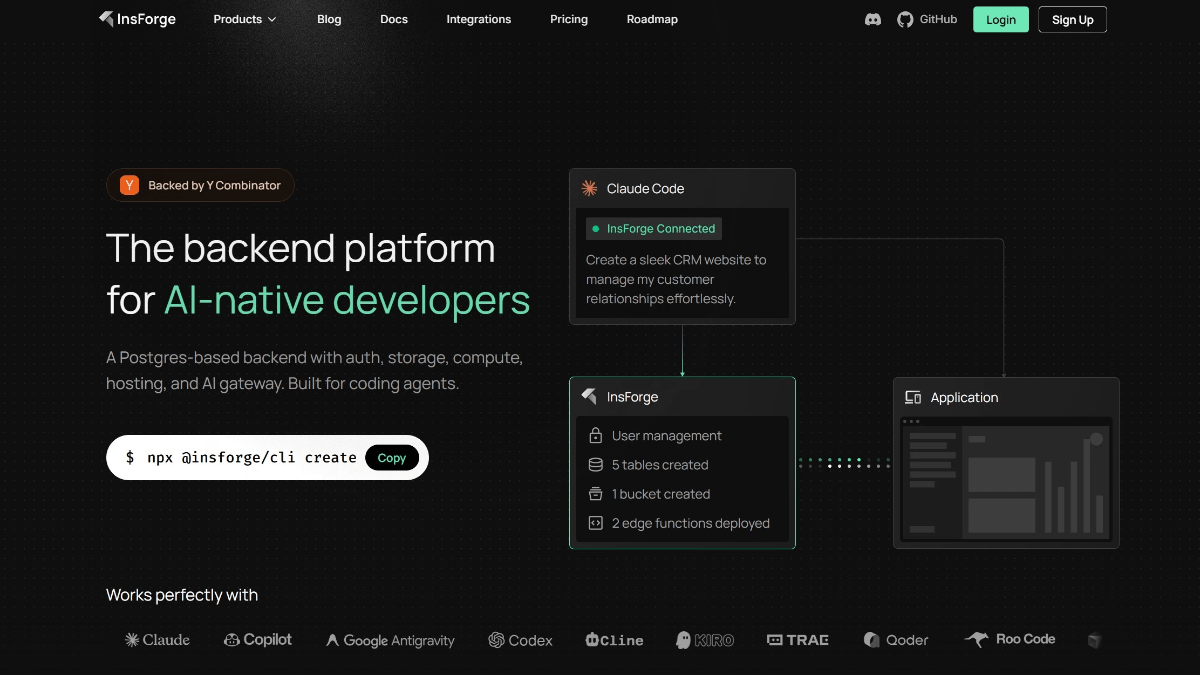Click the TRAE logo
The image size is (1200, 675).
(798, 640)
